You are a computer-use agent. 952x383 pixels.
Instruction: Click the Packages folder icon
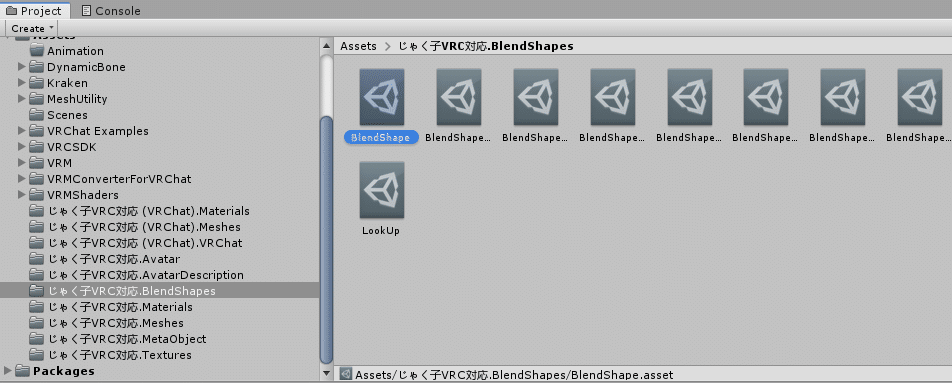pyautogui.click(x=22, y=370)
